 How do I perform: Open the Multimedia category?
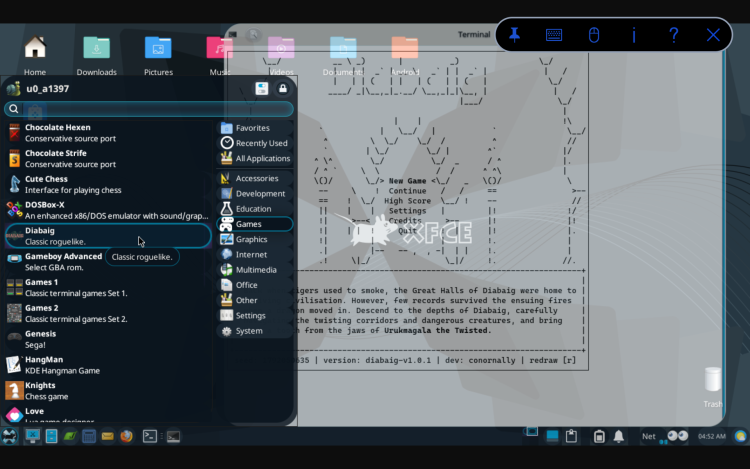(x=255, y=270)
